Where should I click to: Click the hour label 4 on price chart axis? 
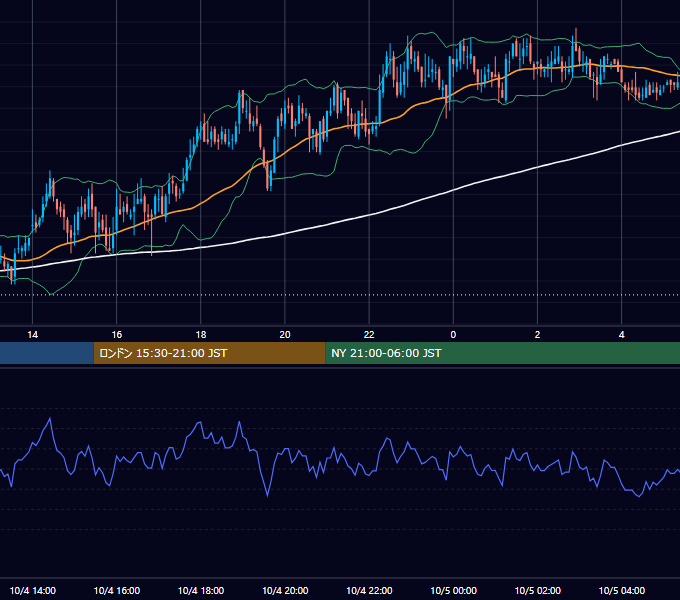pos(621,335)
